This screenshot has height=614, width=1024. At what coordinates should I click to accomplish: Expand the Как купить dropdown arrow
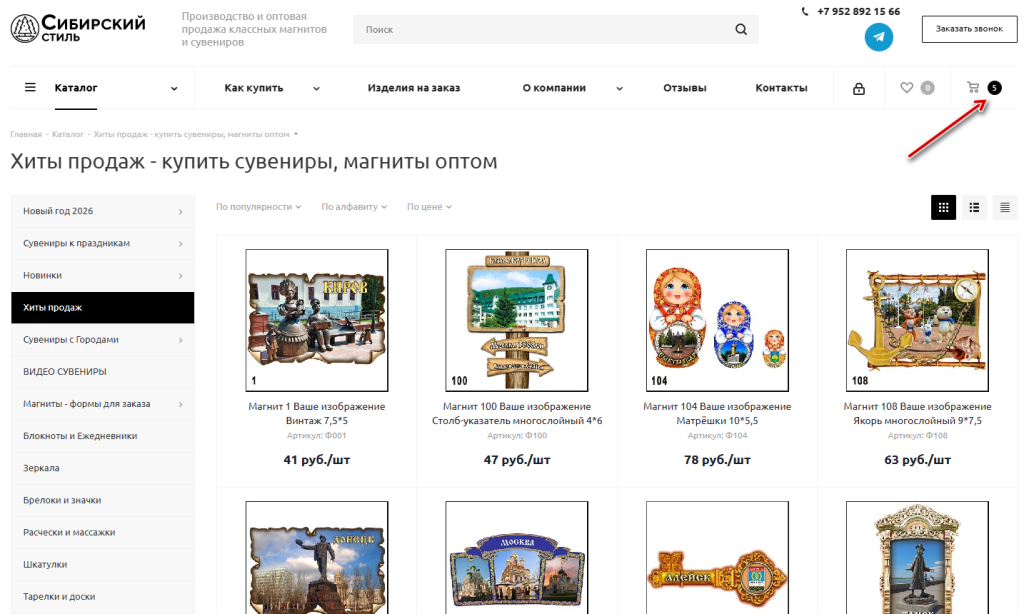click(x=316, y=89)
